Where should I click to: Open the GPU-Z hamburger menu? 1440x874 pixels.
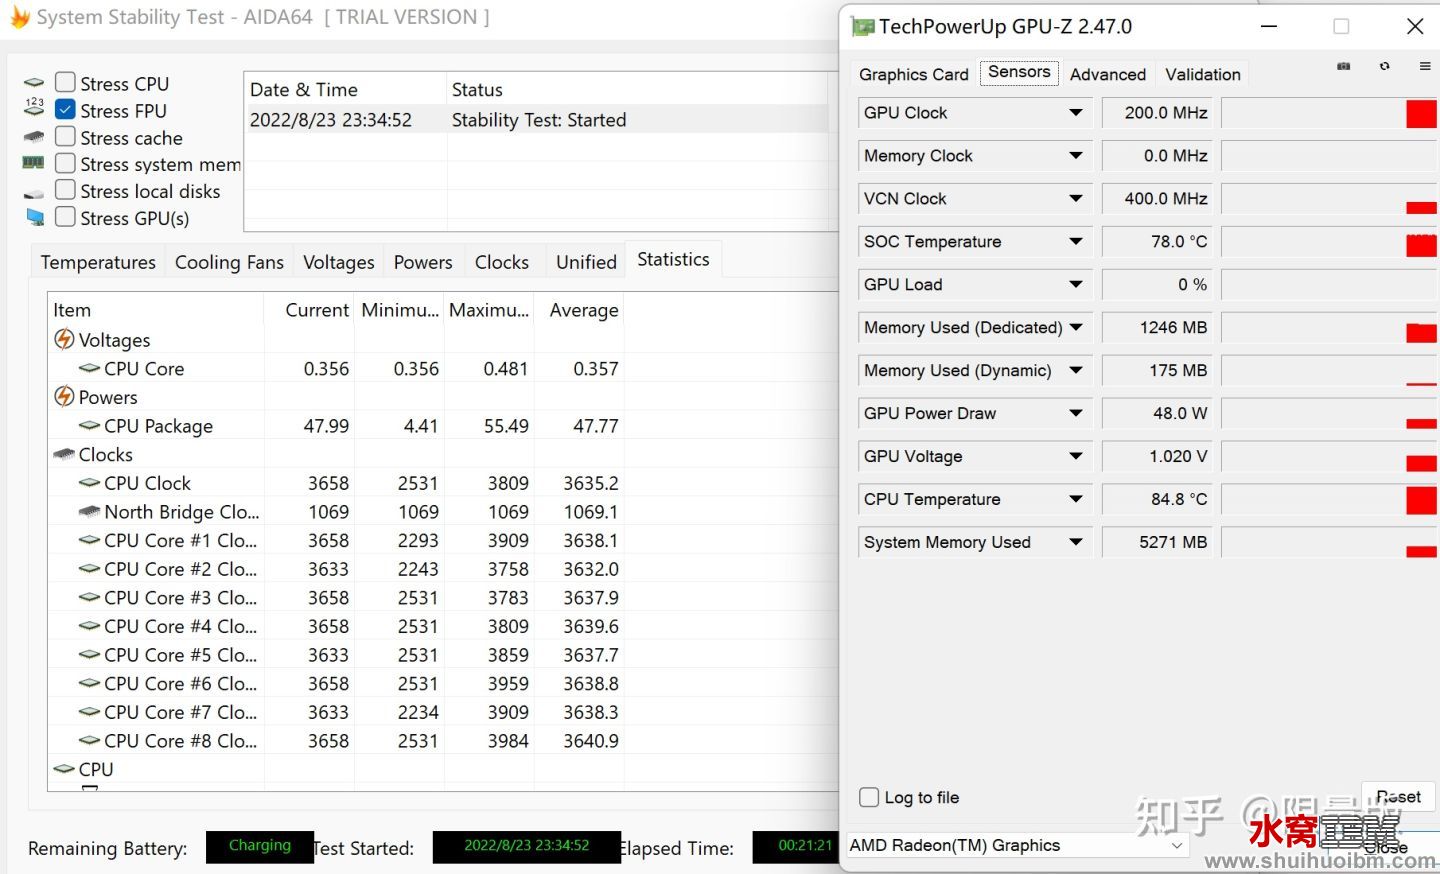tap(1424, 66)
